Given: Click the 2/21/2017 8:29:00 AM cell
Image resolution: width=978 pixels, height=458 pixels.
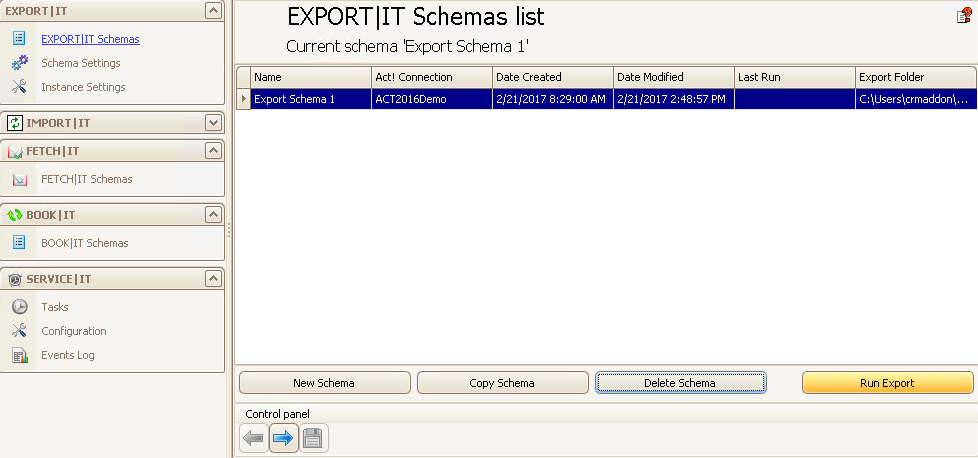Looking at the screenshot, I should 553,99.
